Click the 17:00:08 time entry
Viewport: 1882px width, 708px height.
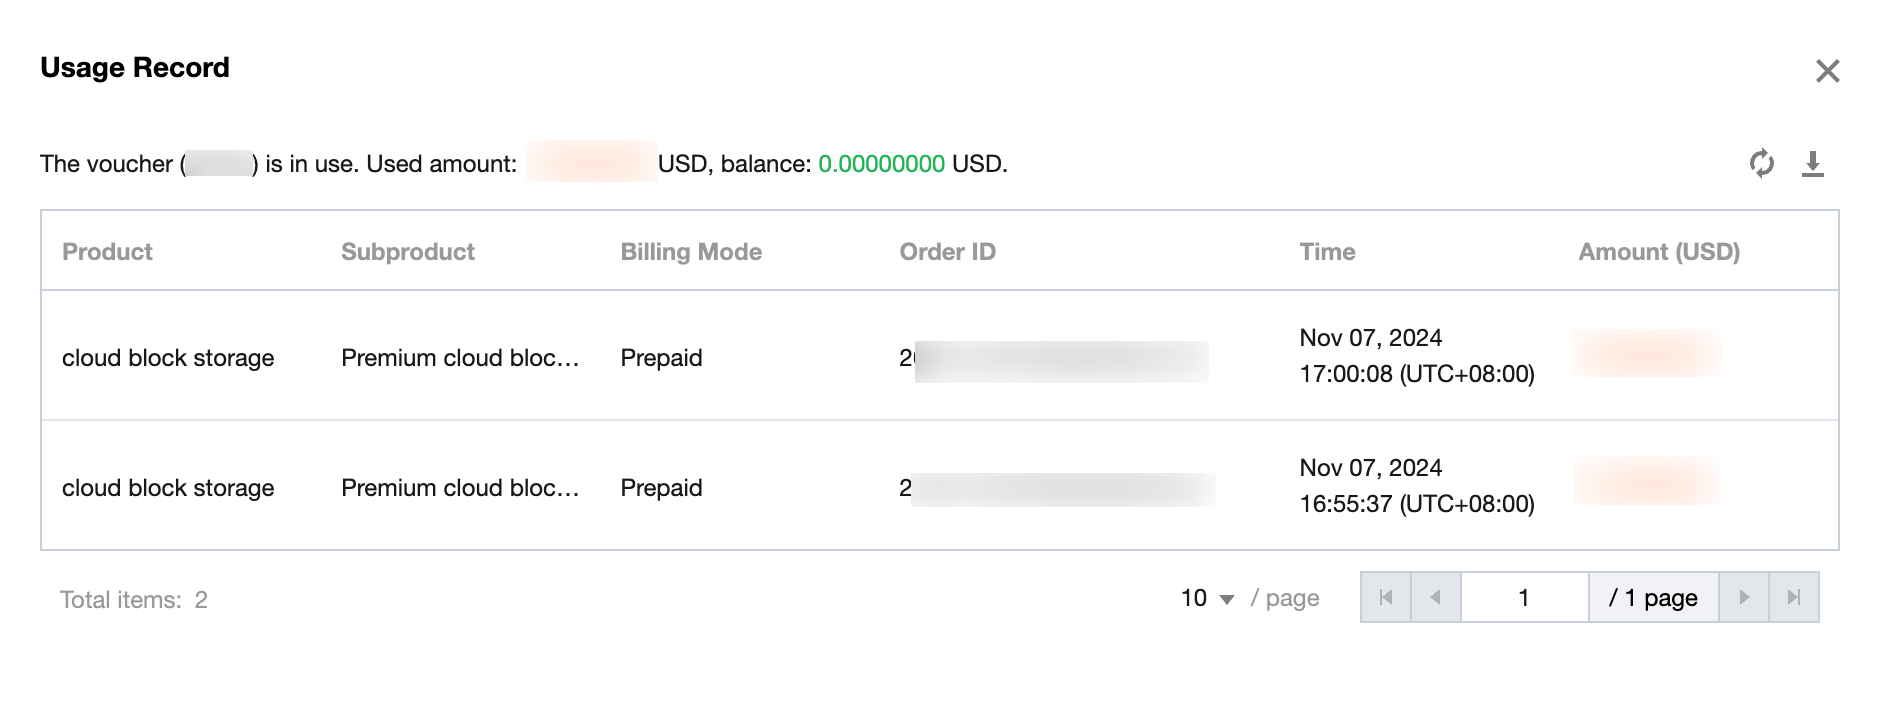tap(1416, 374)
